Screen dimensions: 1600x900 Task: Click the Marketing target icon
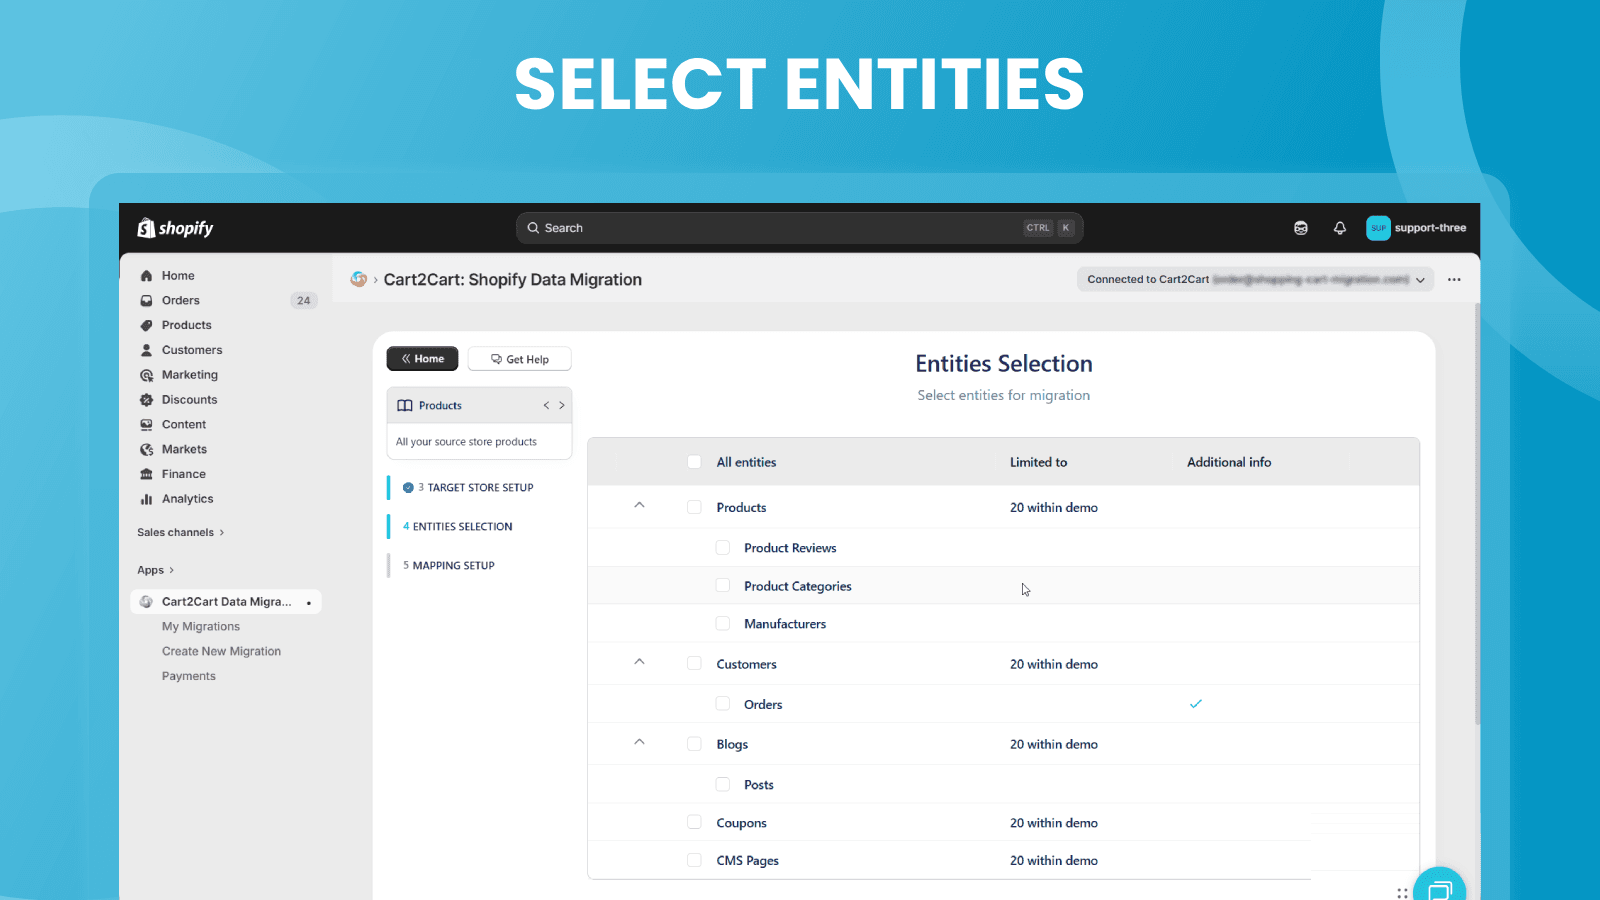tap(146, 375)
